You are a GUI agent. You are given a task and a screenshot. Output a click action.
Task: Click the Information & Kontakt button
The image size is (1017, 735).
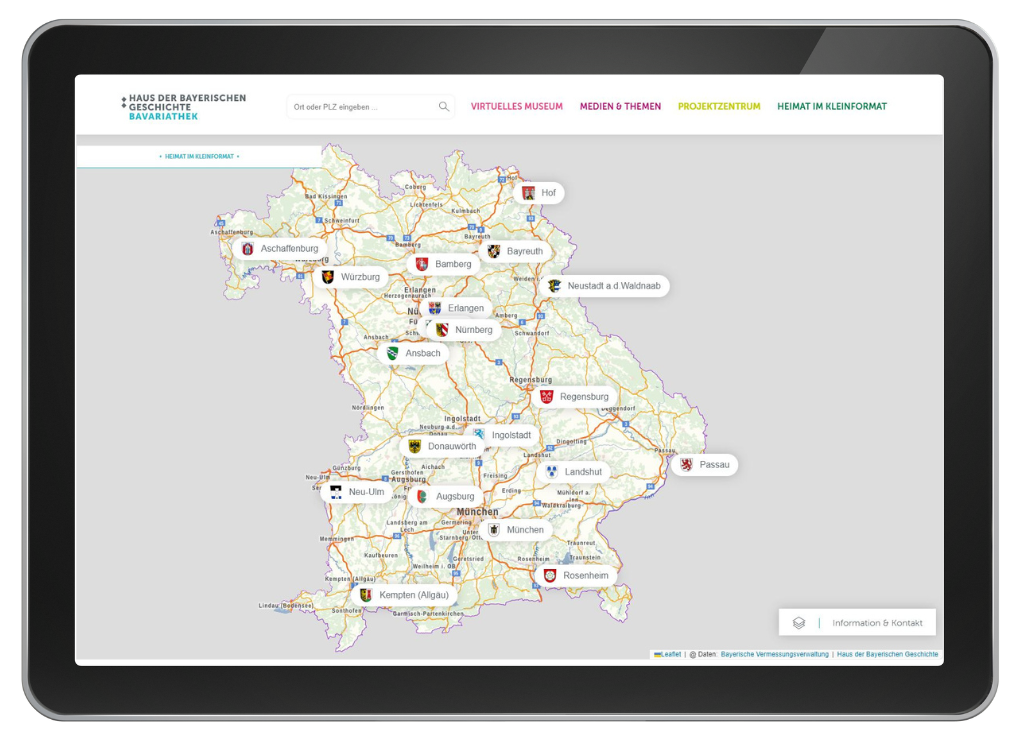[x=876, y=623]
